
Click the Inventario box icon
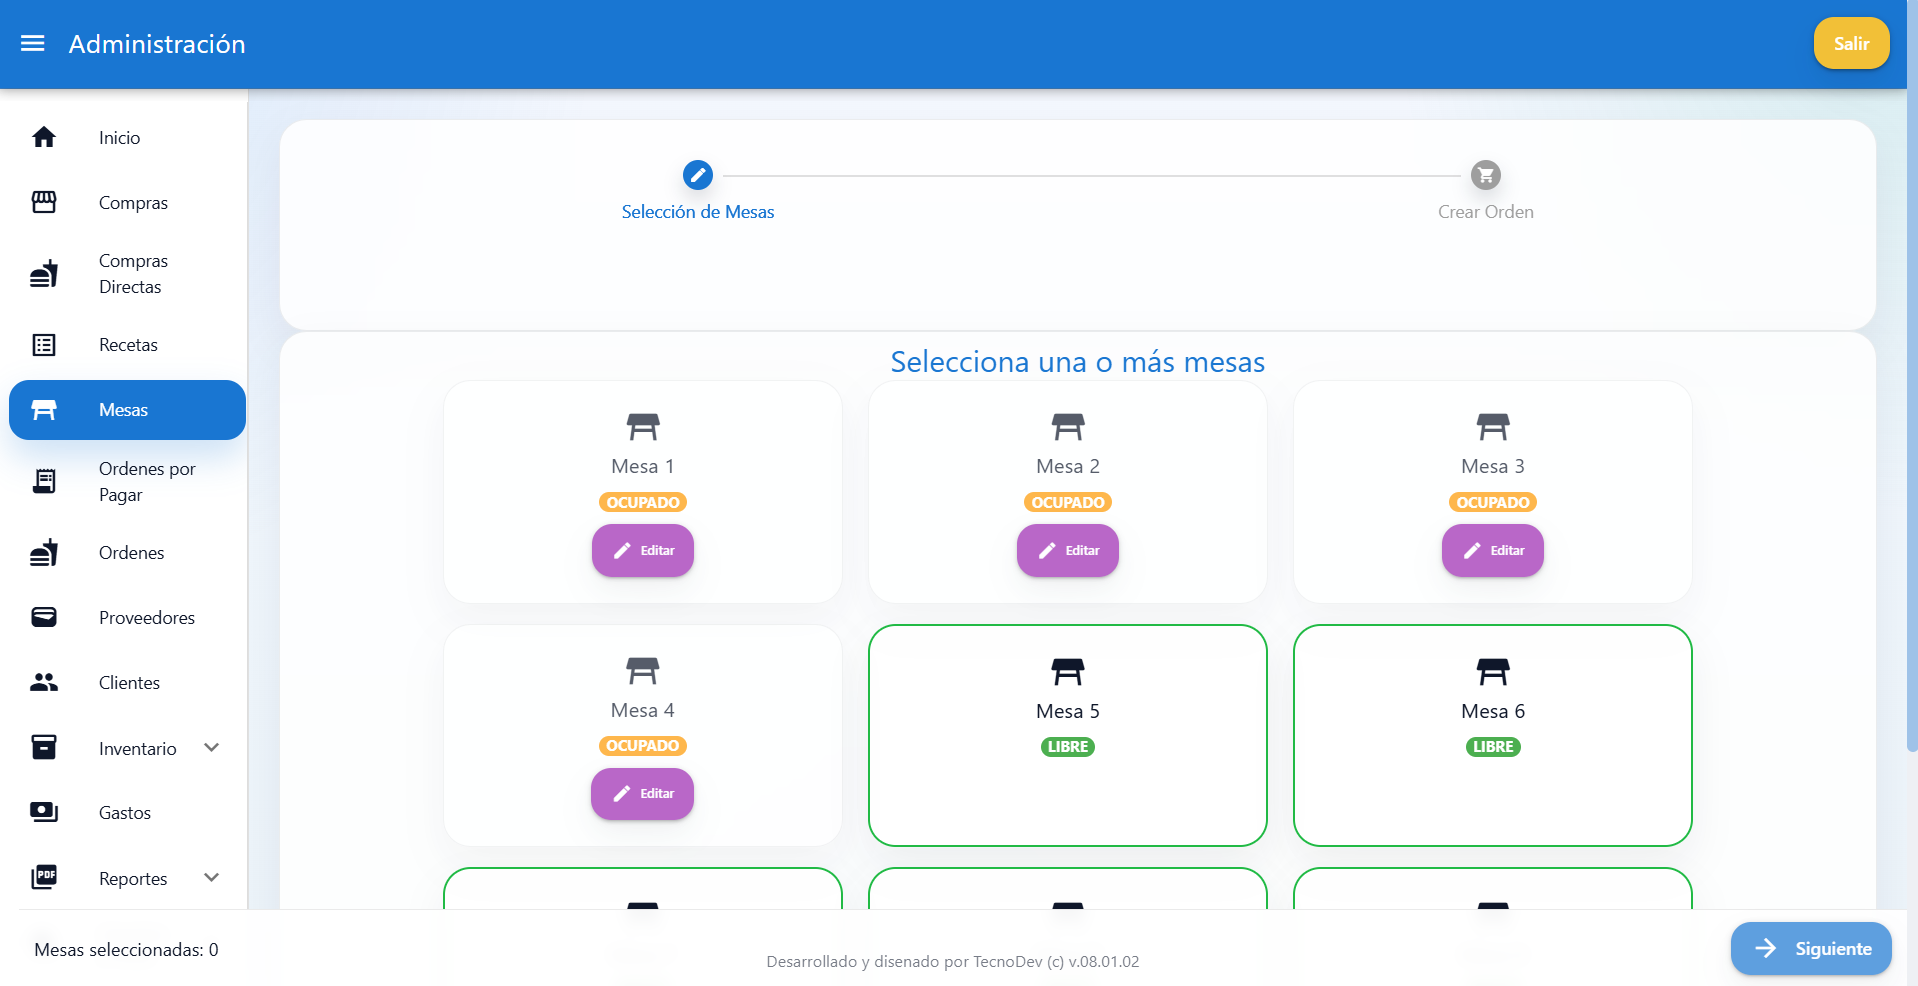(44, 747)
